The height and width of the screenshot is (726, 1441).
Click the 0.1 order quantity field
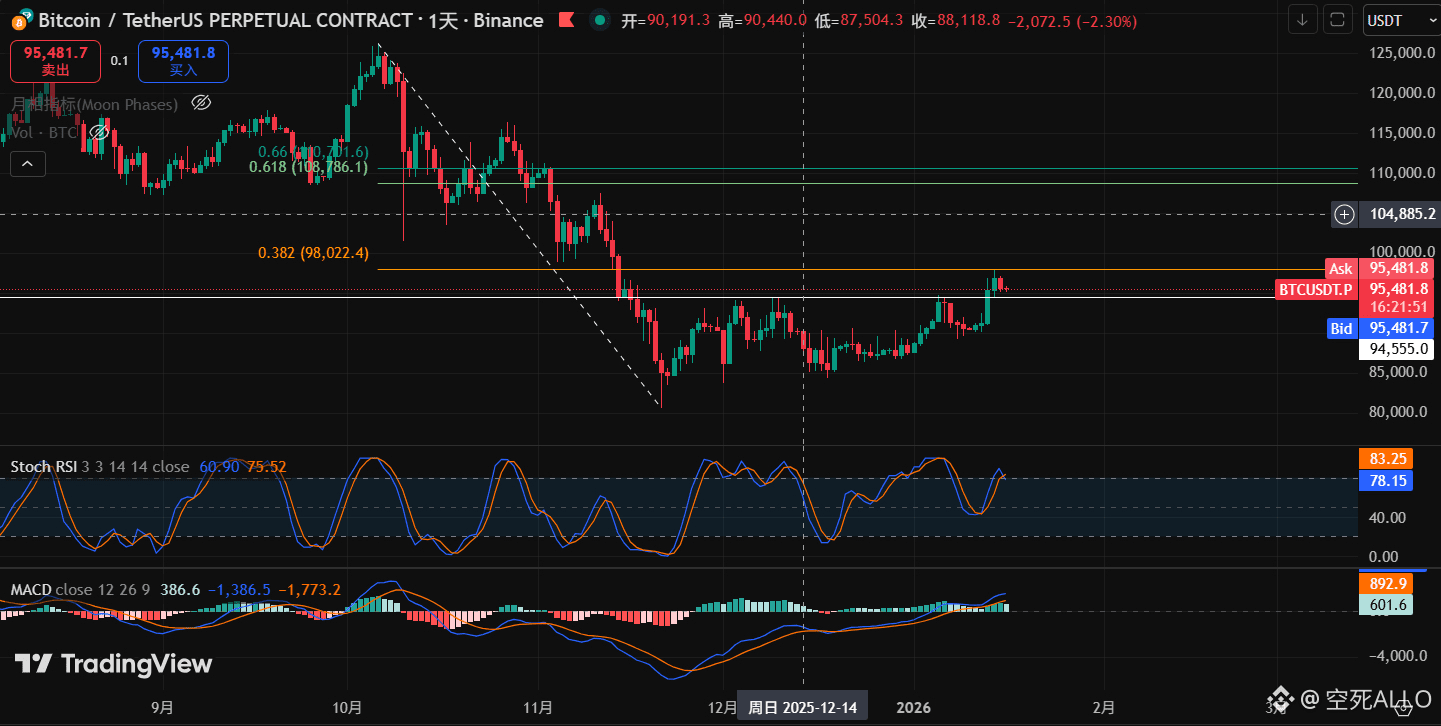coord(119,61)
